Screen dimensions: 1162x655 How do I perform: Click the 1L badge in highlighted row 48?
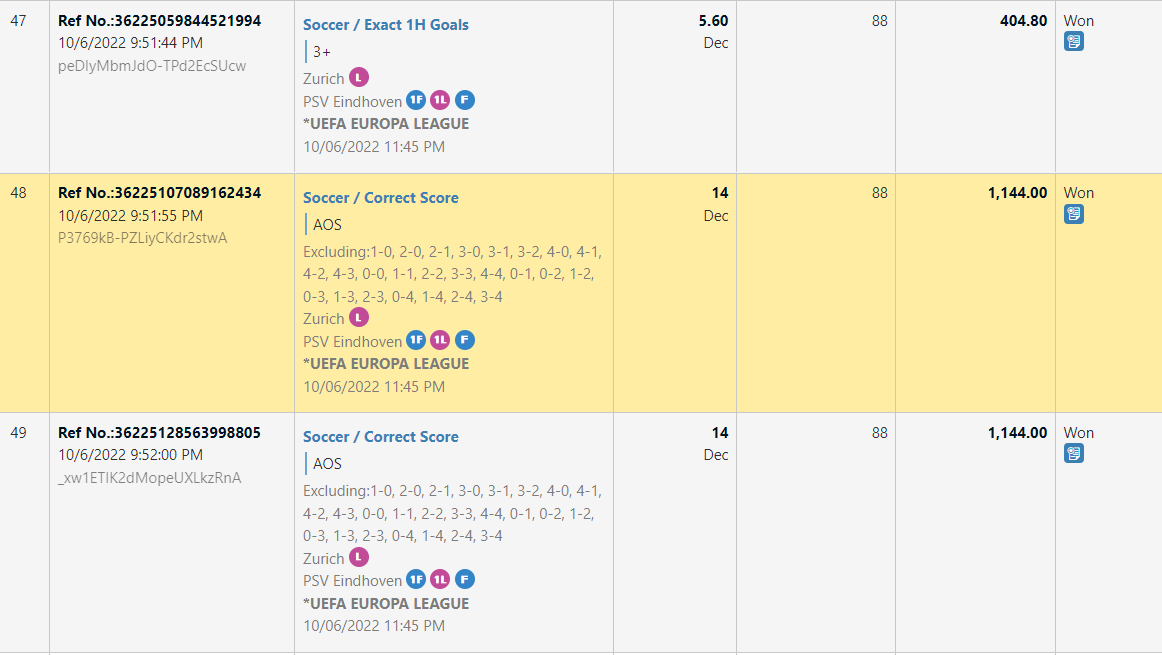point(440,341)
